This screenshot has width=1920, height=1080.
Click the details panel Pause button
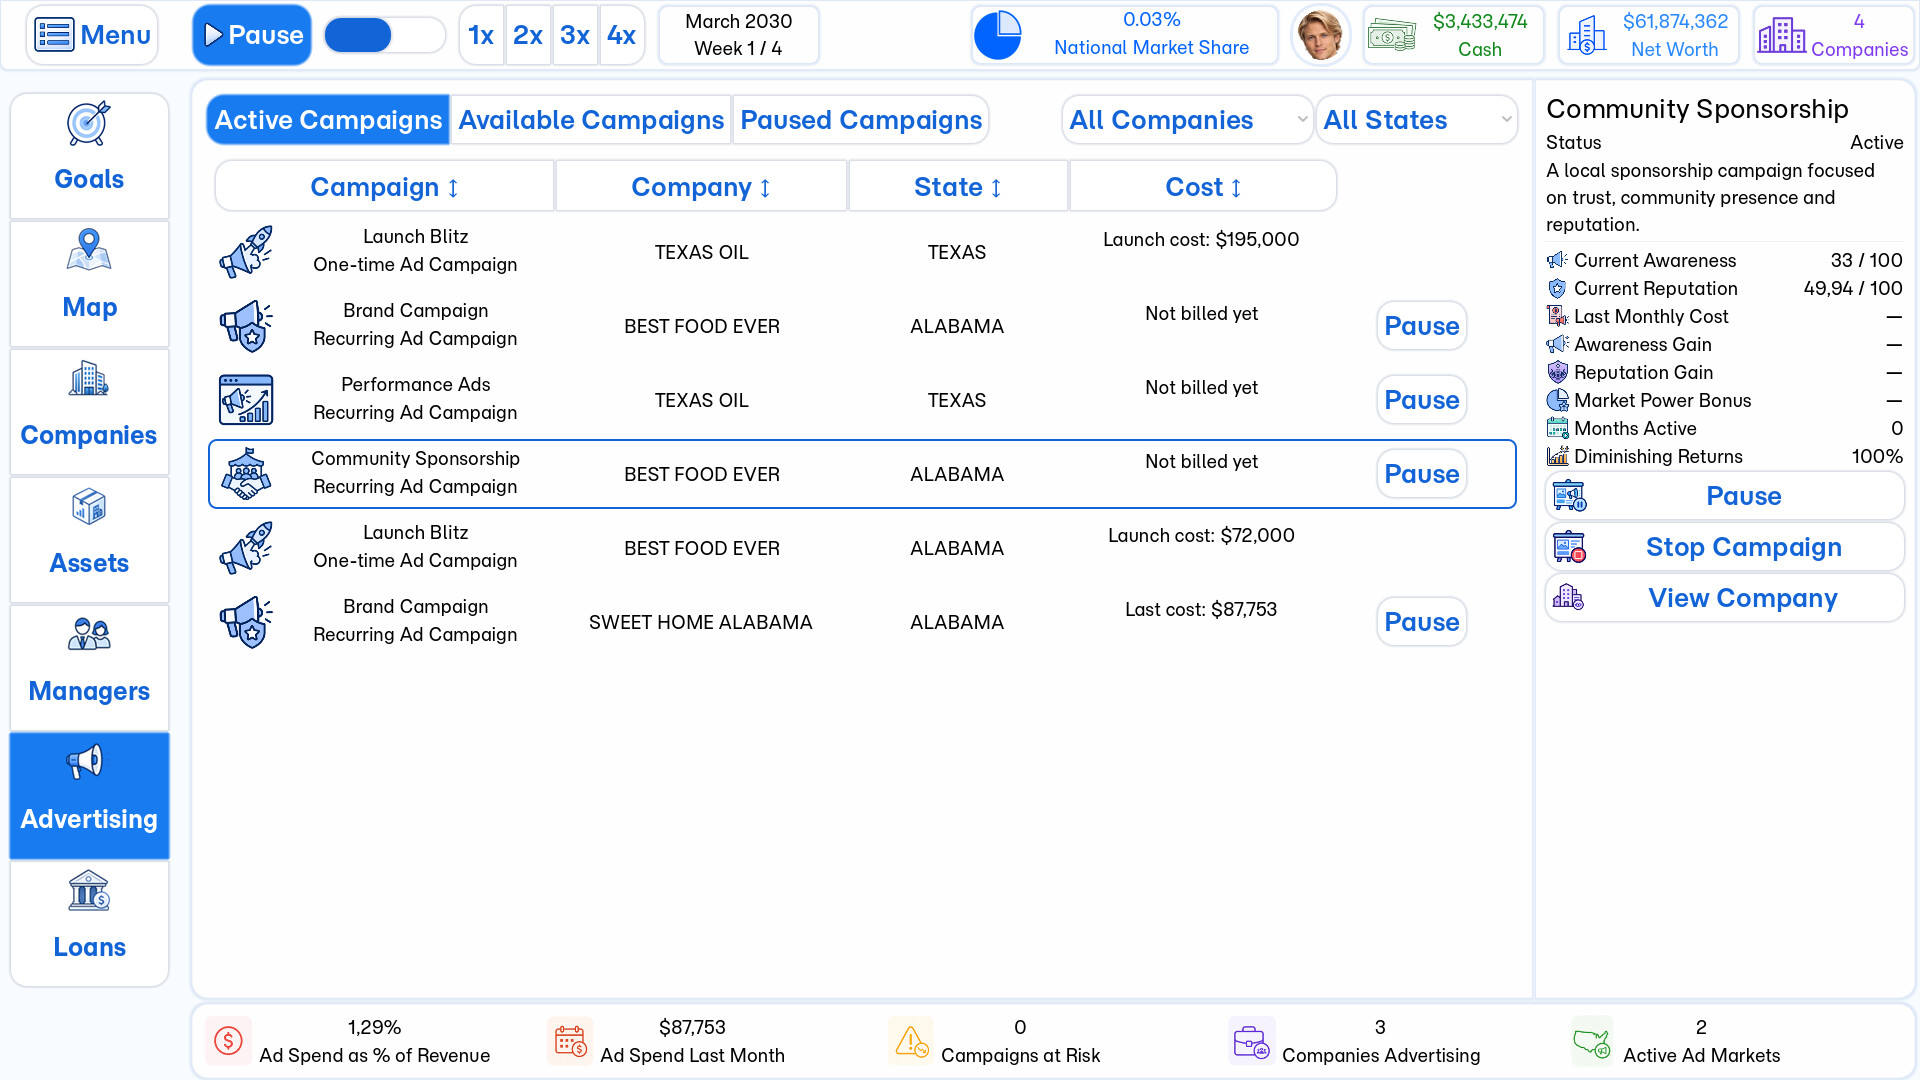pos(1724,496)
